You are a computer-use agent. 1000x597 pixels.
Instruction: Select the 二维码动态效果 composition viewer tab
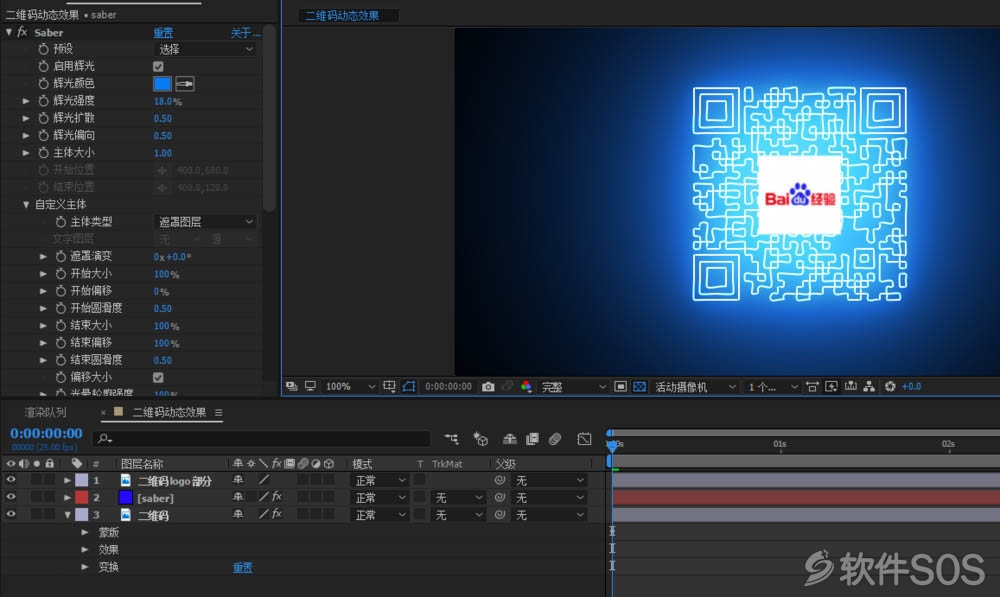click(x=342, y=15)
